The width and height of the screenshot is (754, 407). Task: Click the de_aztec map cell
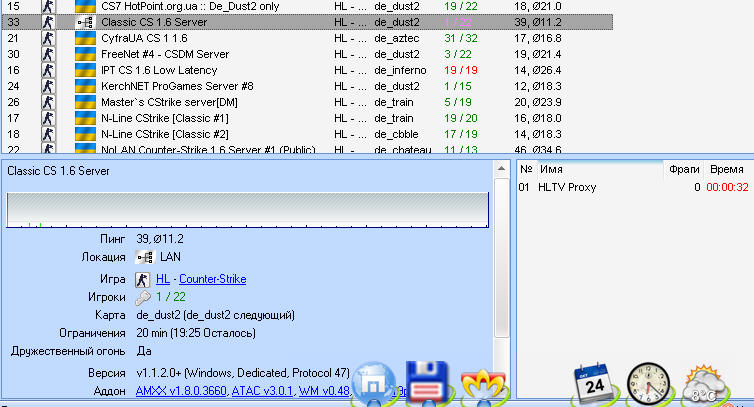point(397,38)
